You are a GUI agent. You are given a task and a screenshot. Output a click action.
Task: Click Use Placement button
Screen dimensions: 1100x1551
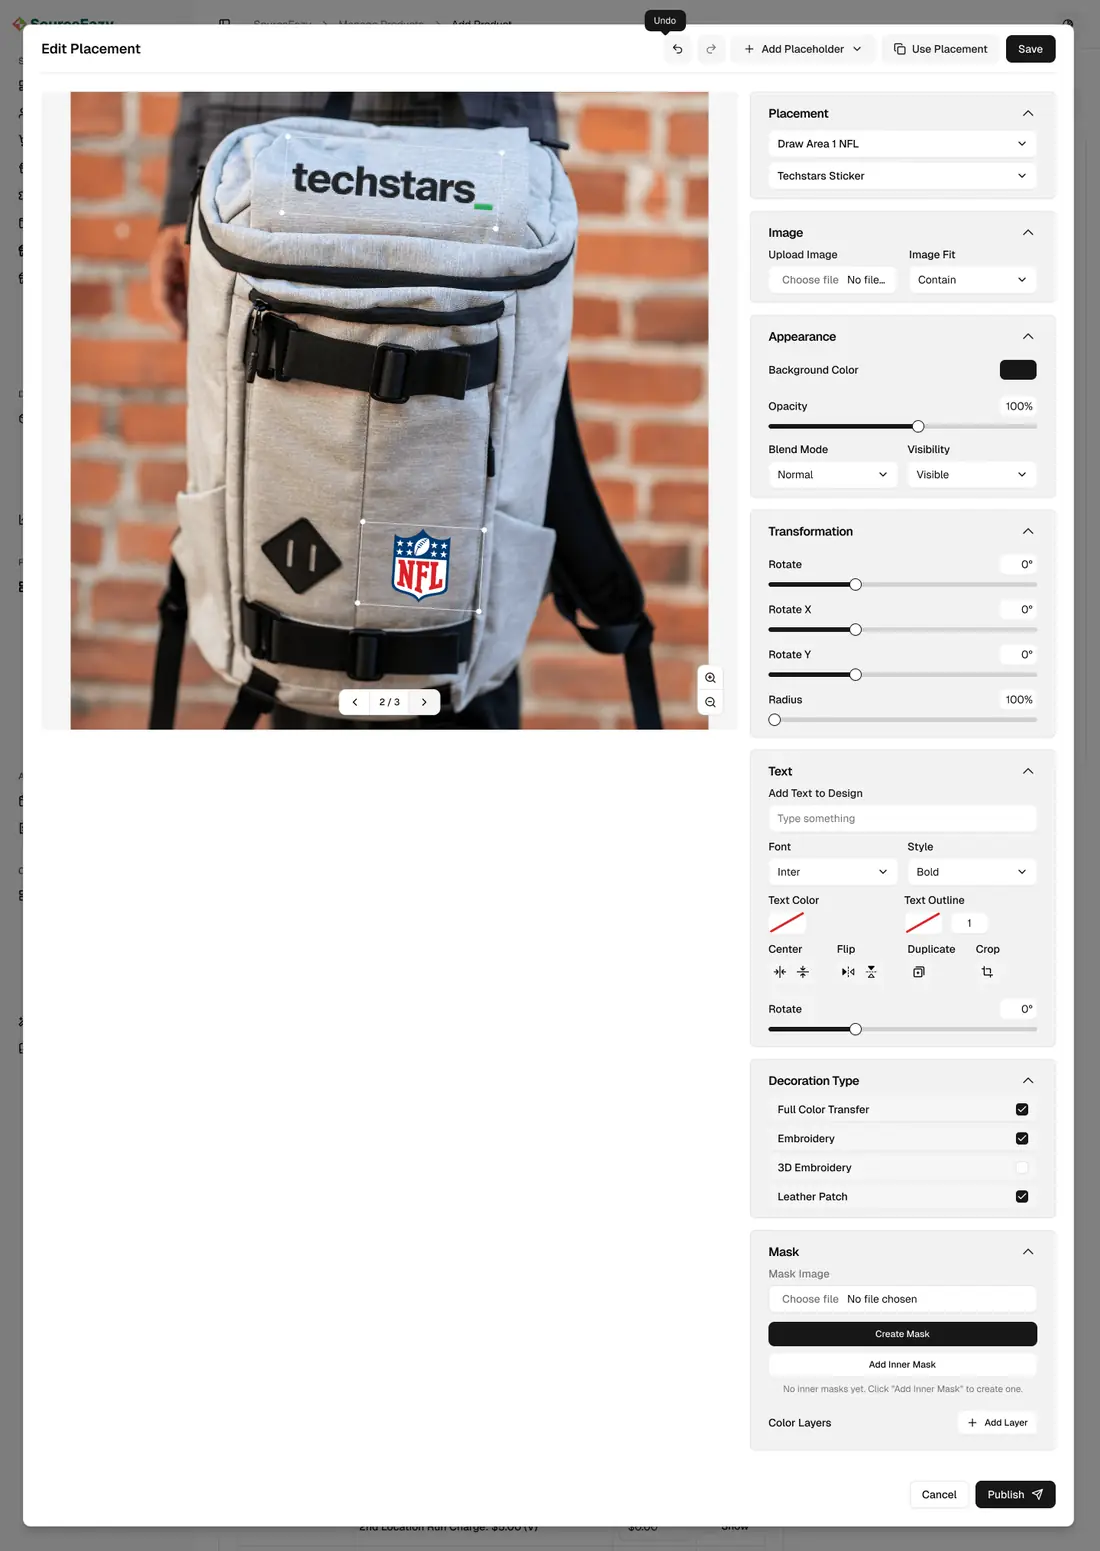tap(940, 49)
